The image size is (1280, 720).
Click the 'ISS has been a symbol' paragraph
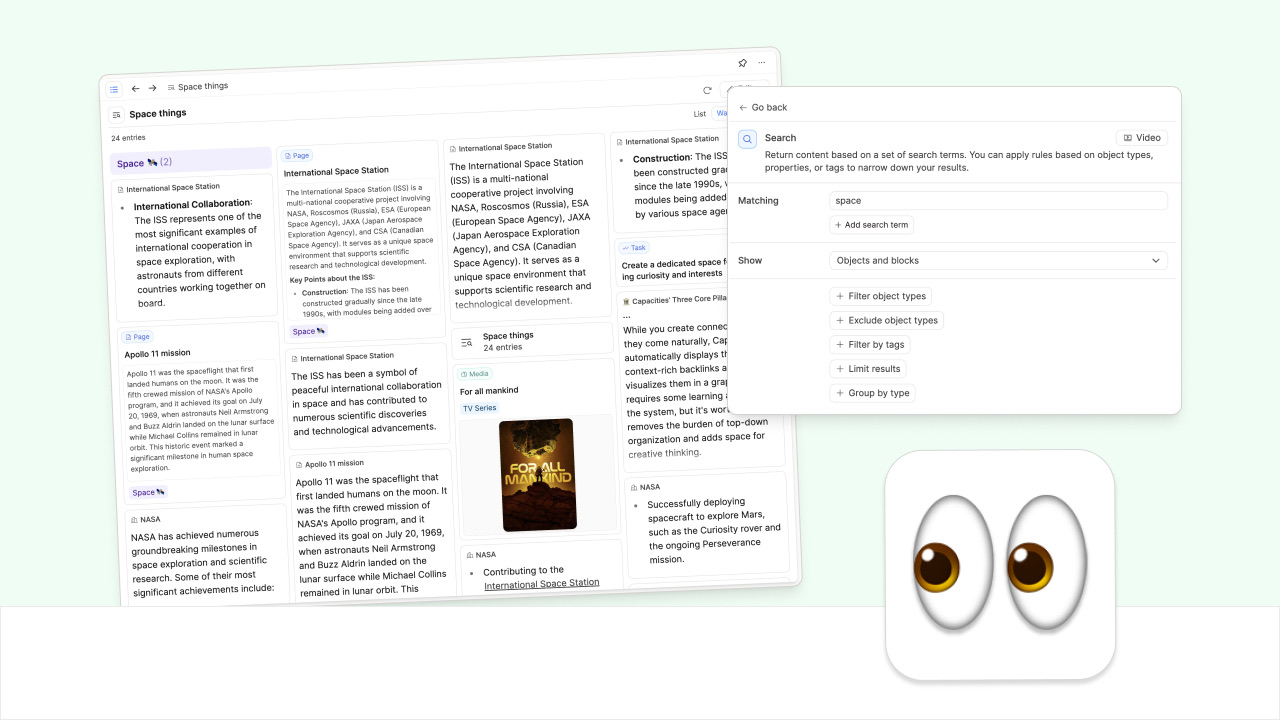366,403
